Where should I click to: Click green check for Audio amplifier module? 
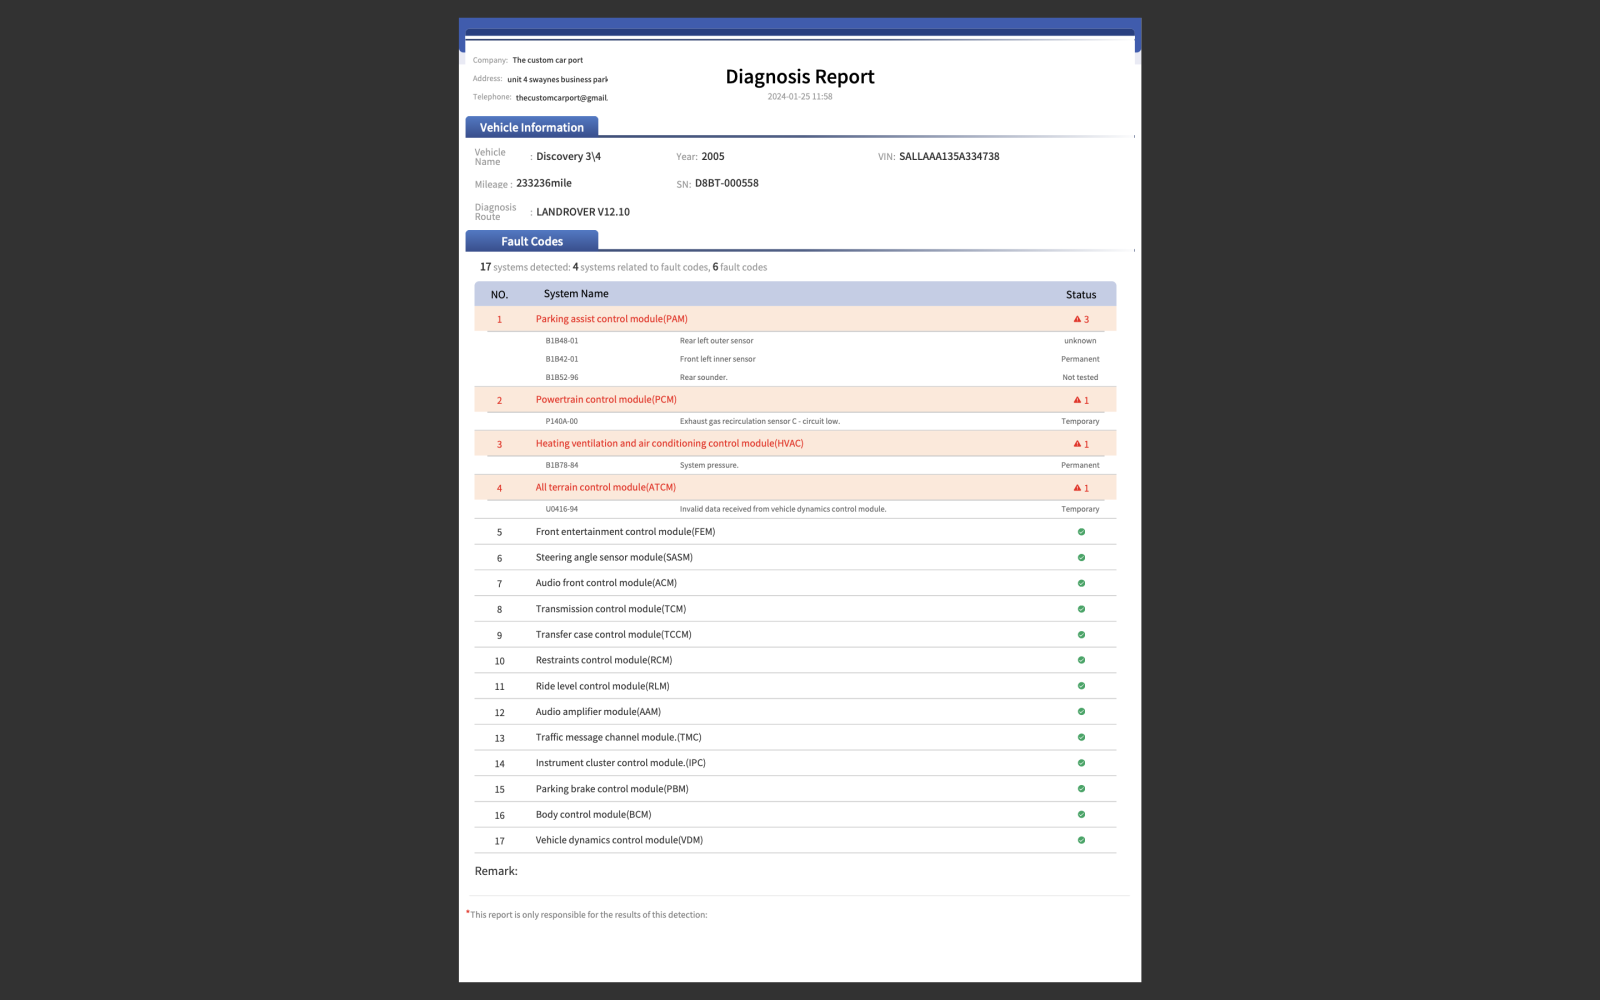(1081, 712)
